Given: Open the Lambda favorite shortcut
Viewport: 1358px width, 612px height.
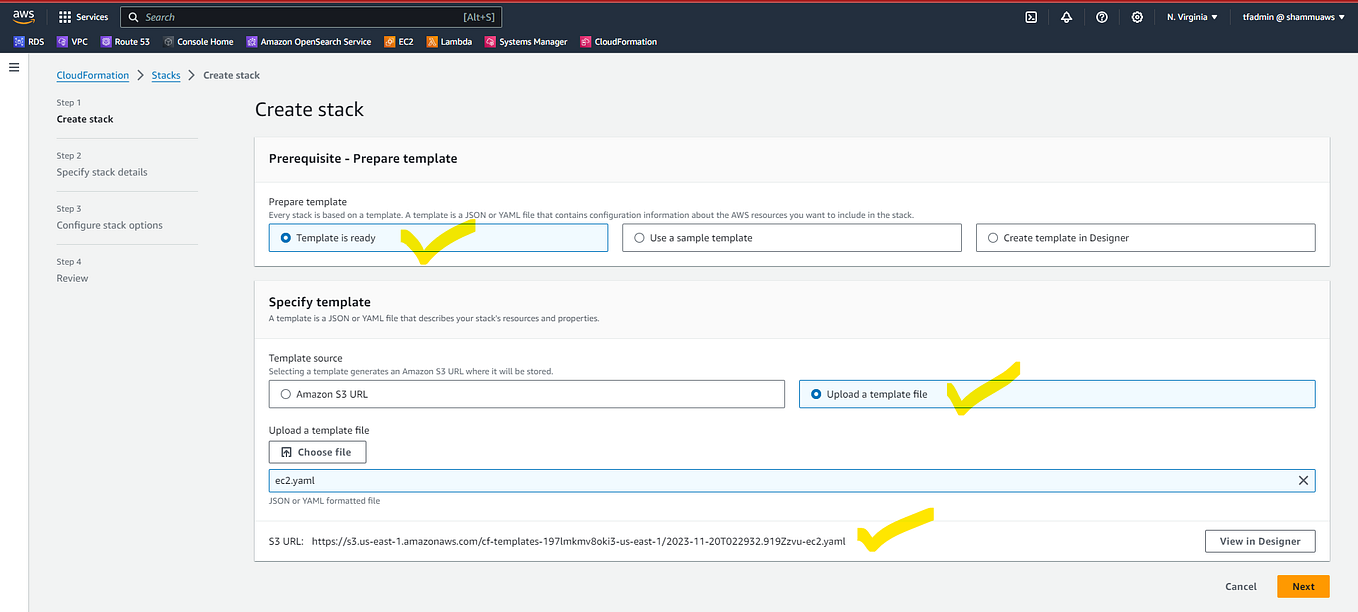Looking at the screenshot, I should [x=449, y=41].
